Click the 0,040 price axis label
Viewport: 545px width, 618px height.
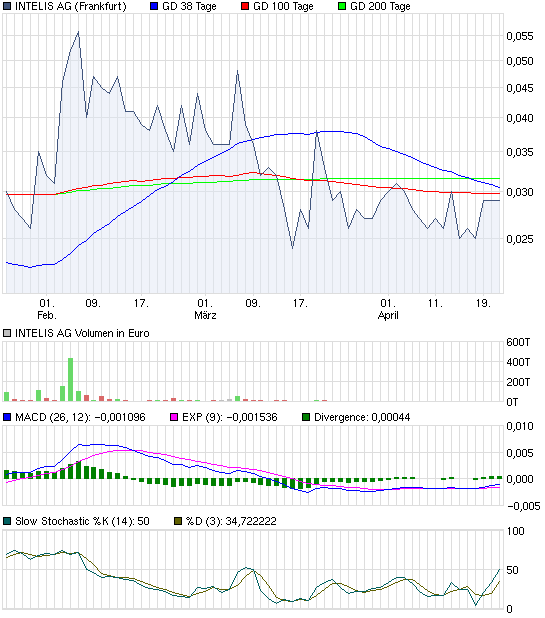pyautogui.click(x=520, y=118)
